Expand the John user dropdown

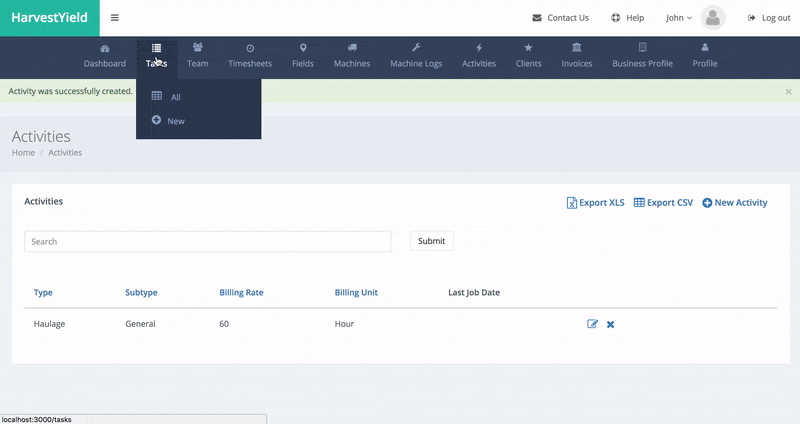click(x=679, y=18)
